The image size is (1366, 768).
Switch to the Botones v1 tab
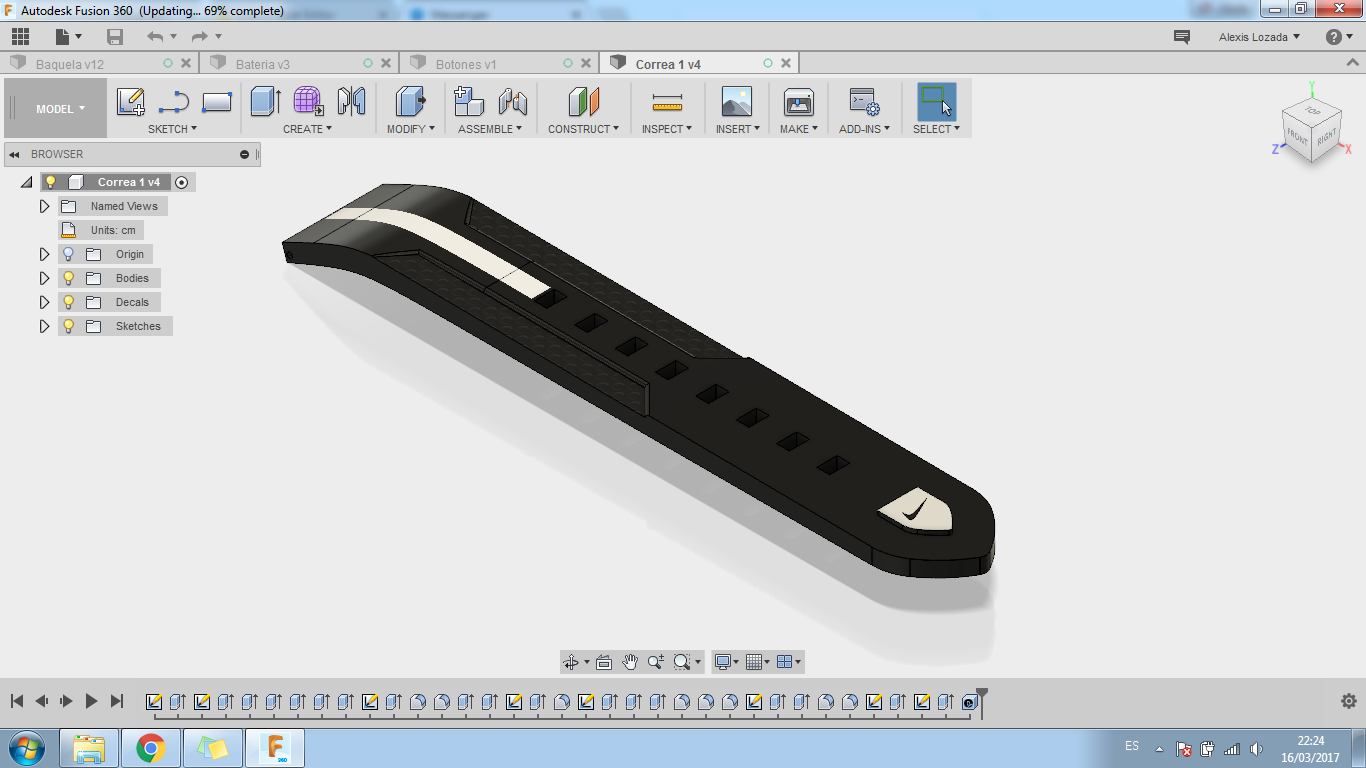500,64
